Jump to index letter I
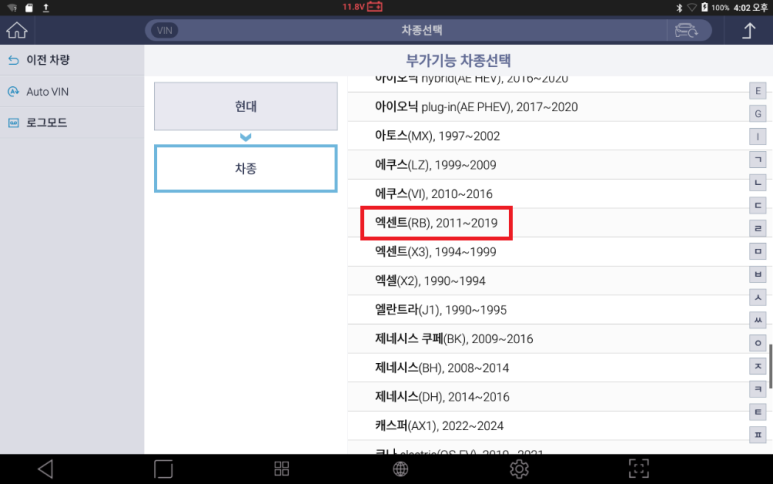Viewport: 773px width, 484px height. tap(758, 137)
